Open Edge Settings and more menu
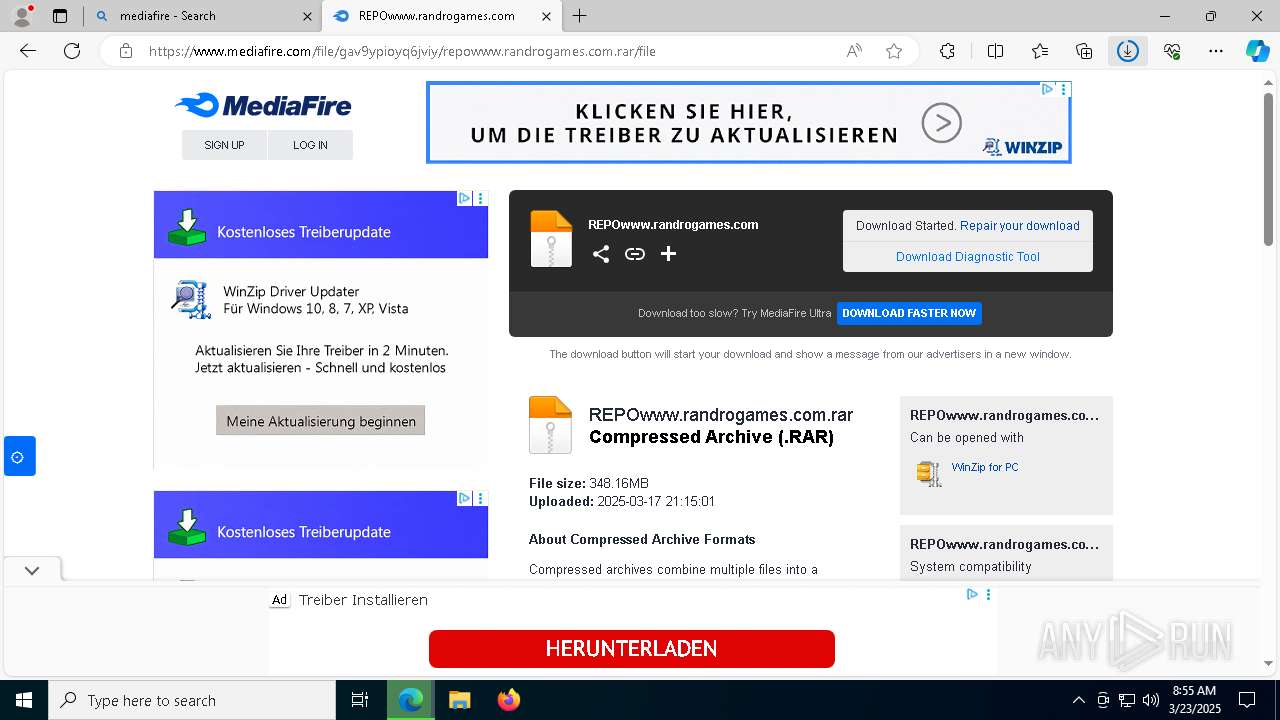This screenshot has width=1280, height=720. click(x=1216, y=51)
